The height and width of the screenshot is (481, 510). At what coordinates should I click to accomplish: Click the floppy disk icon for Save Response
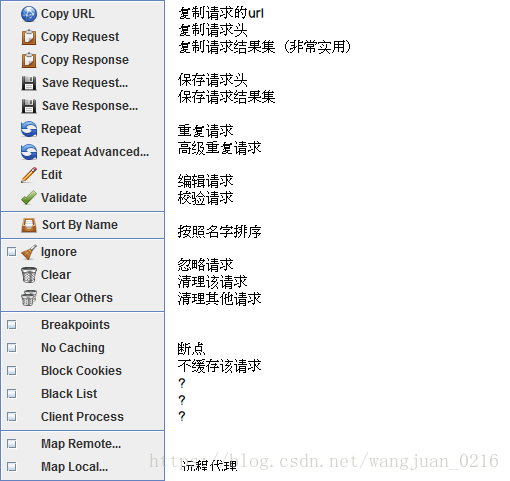(x=29, y=106)
